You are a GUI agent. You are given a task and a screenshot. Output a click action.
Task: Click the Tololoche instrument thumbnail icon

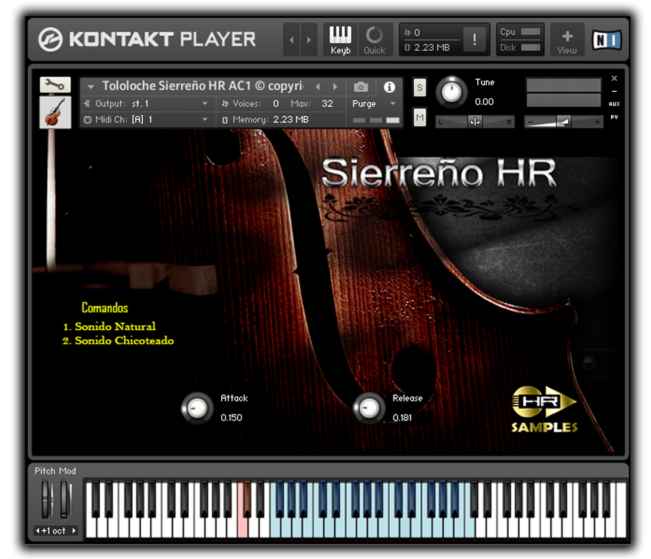tap(55, 112)
